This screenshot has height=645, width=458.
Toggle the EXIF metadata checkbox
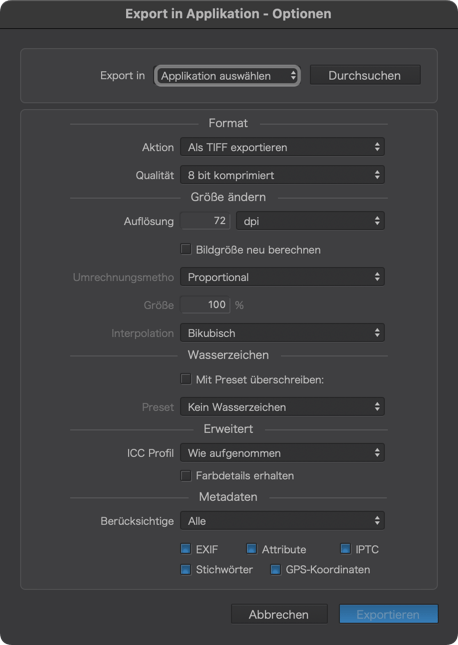[x=186, y=549]
